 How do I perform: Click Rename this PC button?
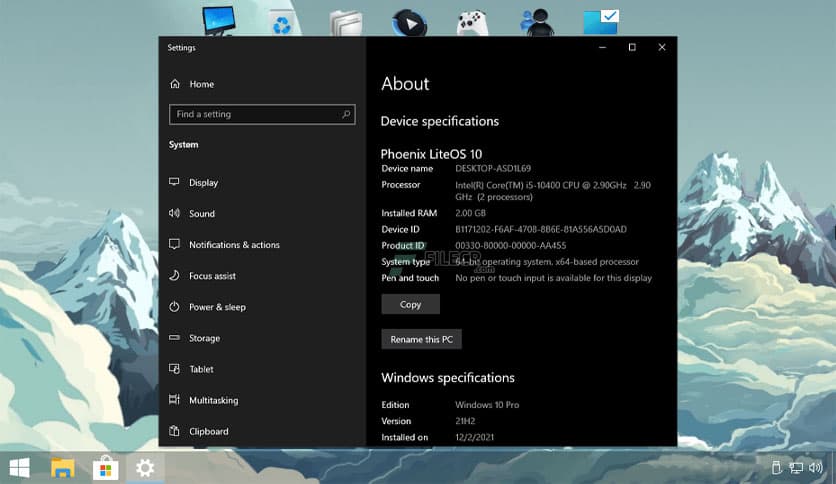tap(421, 339)
